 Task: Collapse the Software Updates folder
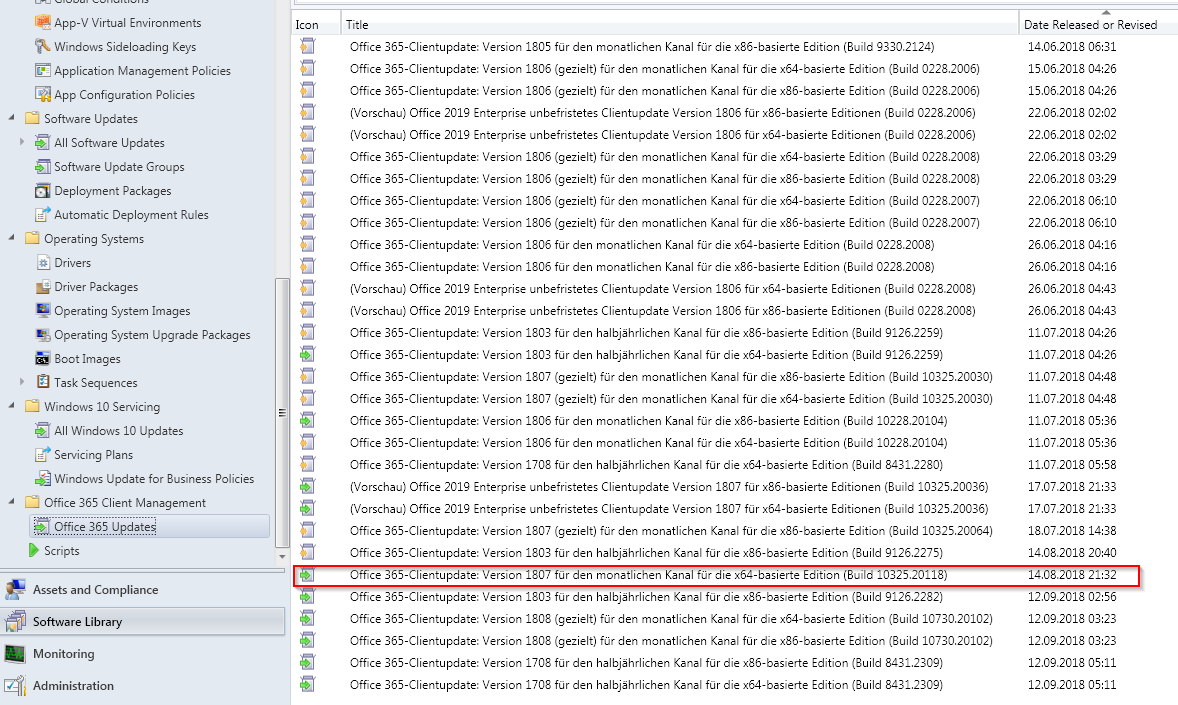click(x=11, y=118)
